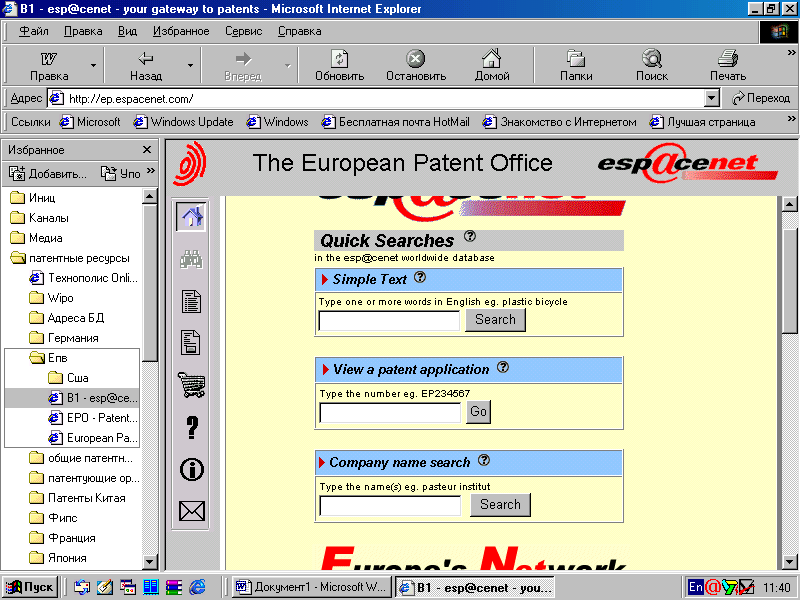Open the Правка editor dropdown arrow

tap(93, 65)
